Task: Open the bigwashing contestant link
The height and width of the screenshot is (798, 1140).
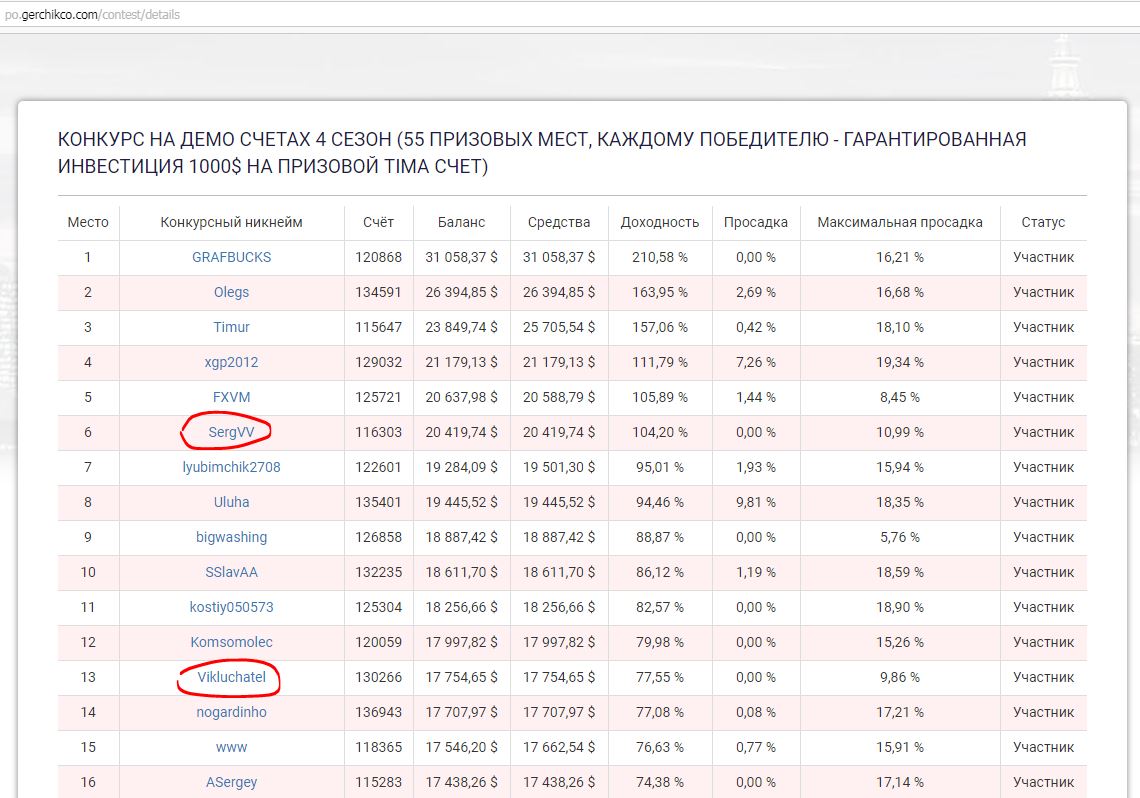Action: coord(231,537)
